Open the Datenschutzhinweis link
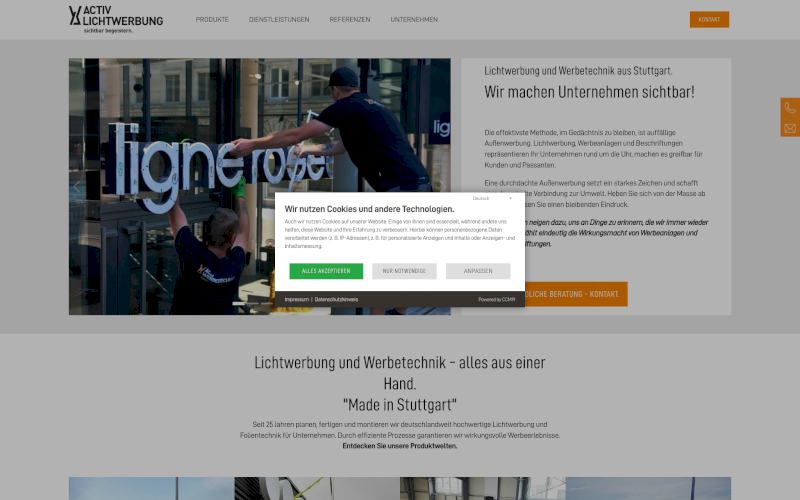 pyautogui.click(x=336, y=299)
